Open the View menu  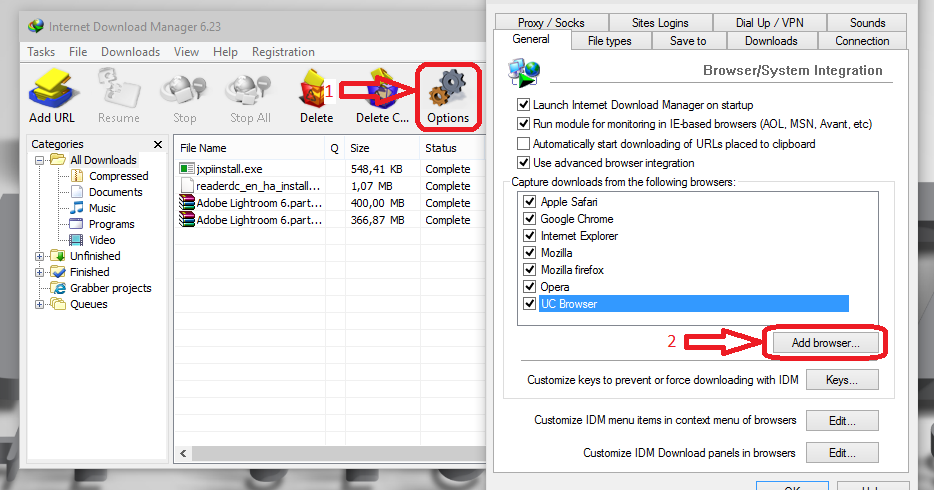[x=186, y=52]
